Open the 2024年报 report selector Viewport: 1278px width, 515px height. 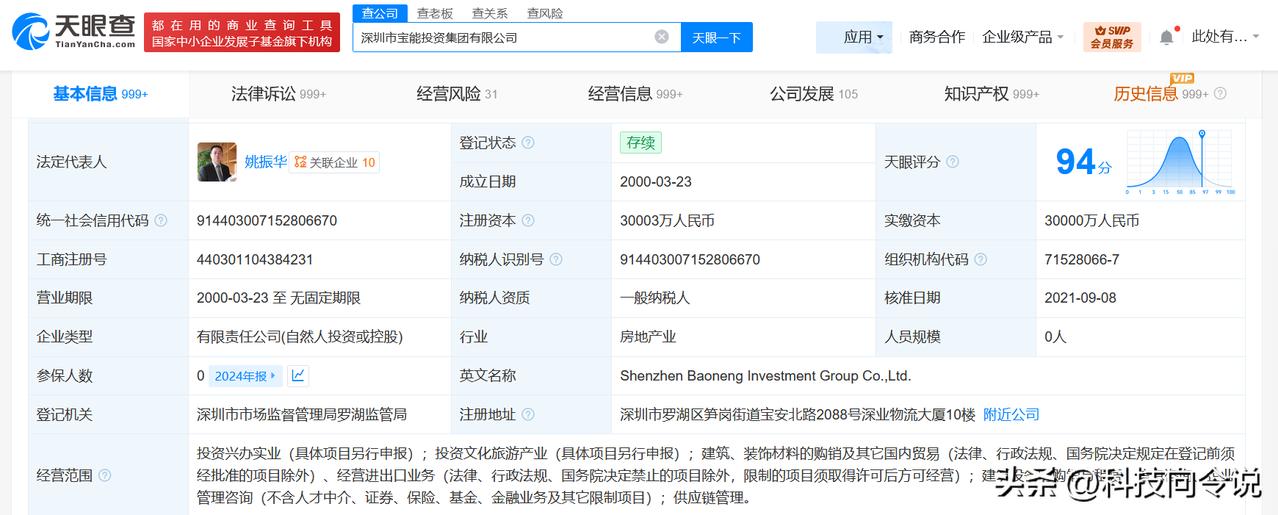coord(246,376)
